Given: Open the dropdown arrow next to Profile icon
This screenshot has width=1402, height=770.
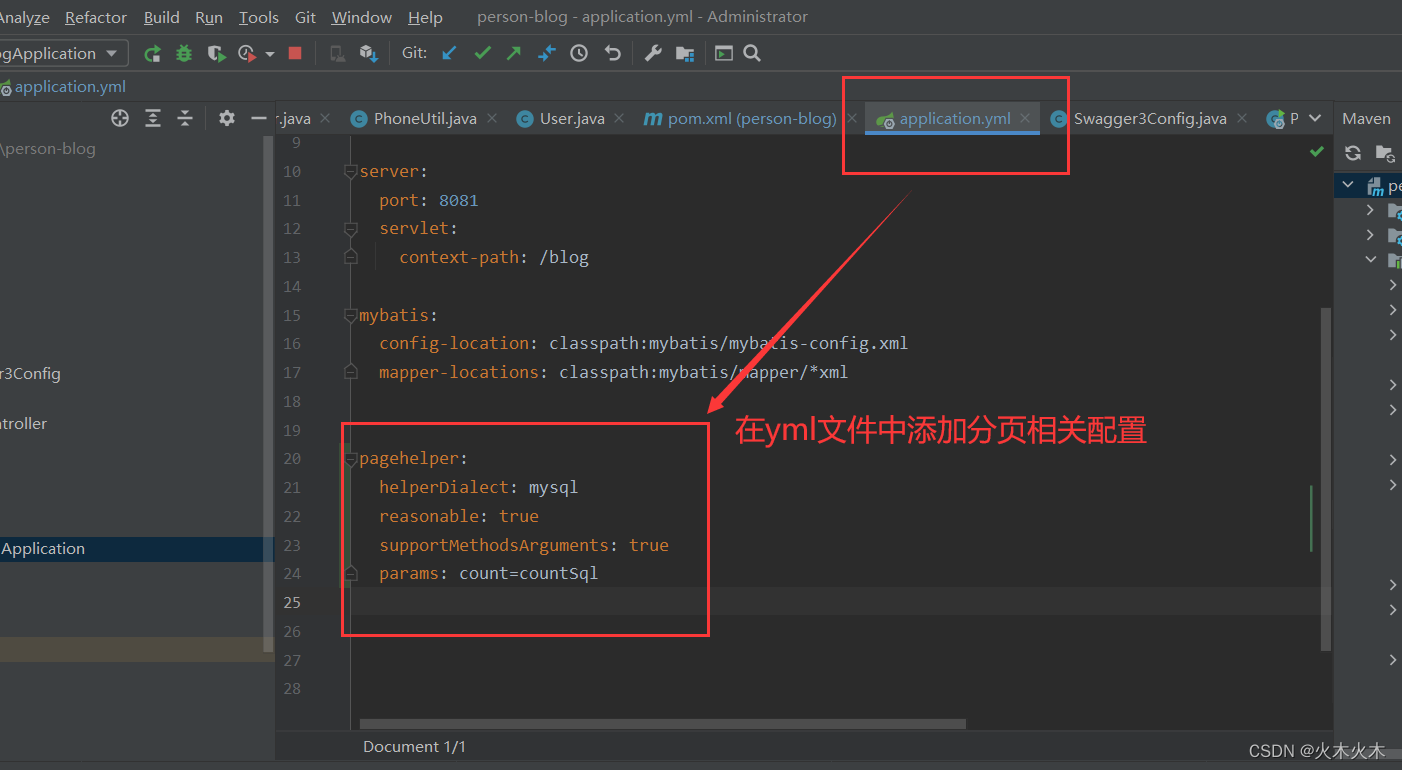Looking at the screenshot, I should (x=270, y=54).
